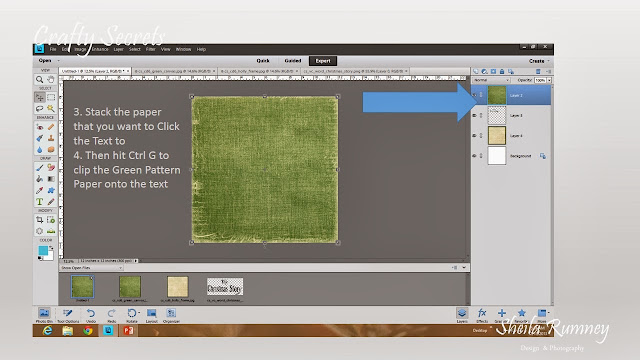This screenshot has width=640, height=360.
Task: Select the Zoom tool
Action: [x=40, y=79]
